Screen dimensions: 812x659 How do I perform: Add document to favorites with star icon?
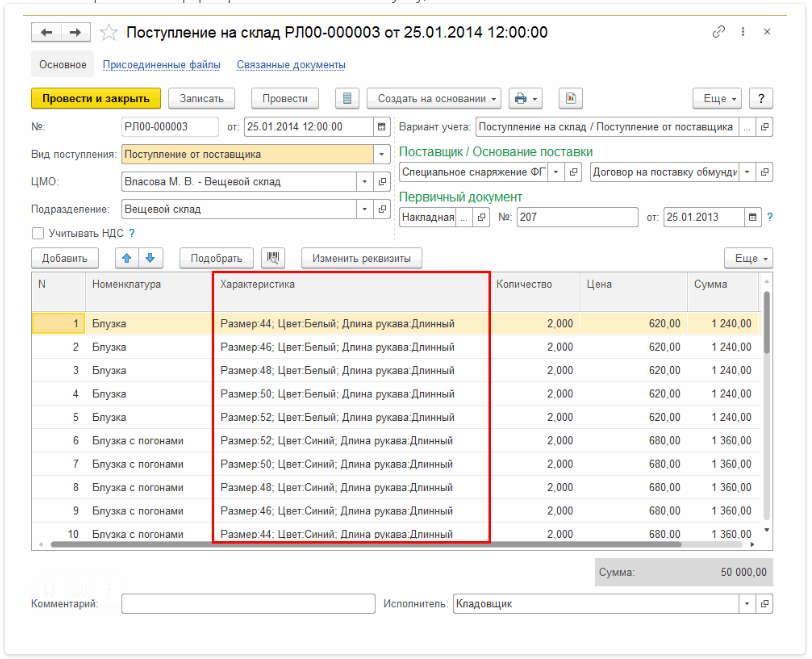click(x=109, y=33)
